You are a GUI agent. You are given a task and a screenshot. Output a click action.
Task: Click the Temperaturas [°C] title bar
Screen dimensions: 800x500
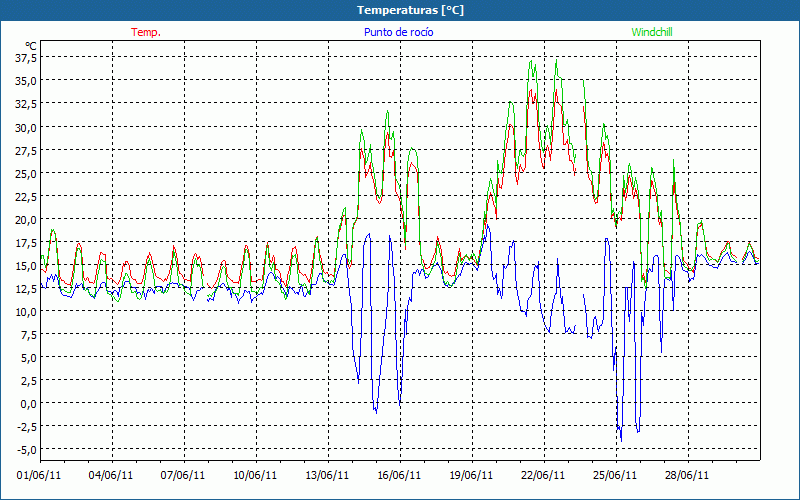coord(400,10)
